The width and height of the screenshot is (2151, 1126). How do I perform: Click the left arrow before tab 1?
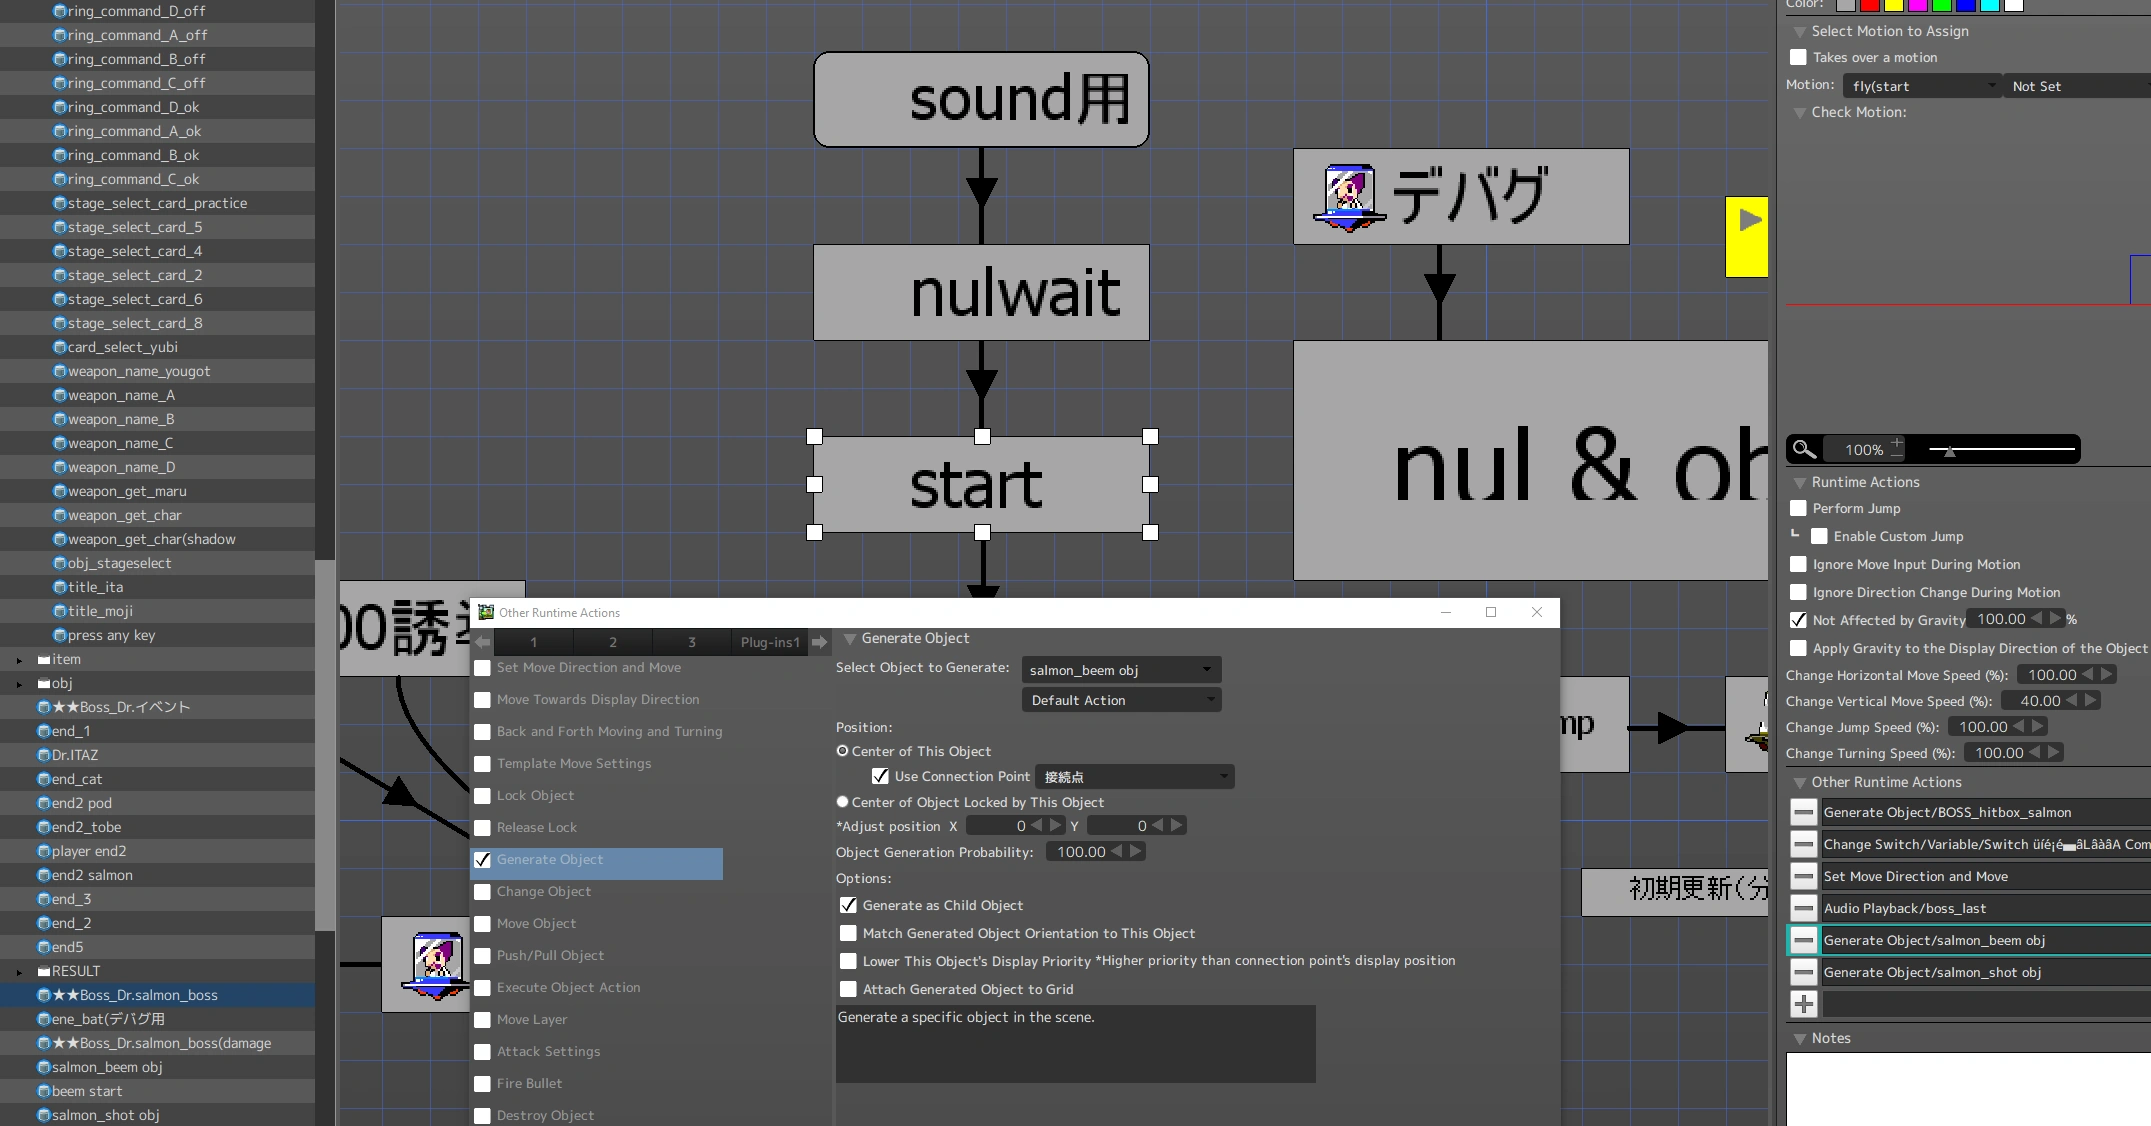pos(483,642)
